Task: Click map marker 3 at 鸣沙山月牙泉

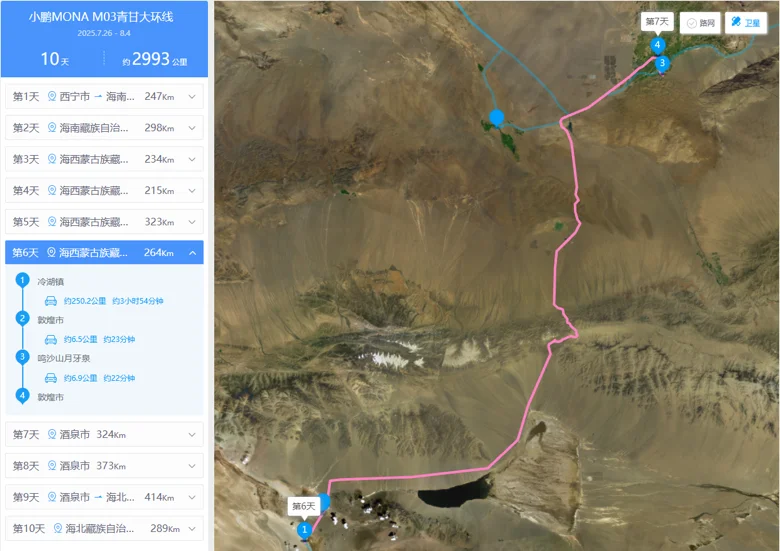Action: [x=662, y=64]
